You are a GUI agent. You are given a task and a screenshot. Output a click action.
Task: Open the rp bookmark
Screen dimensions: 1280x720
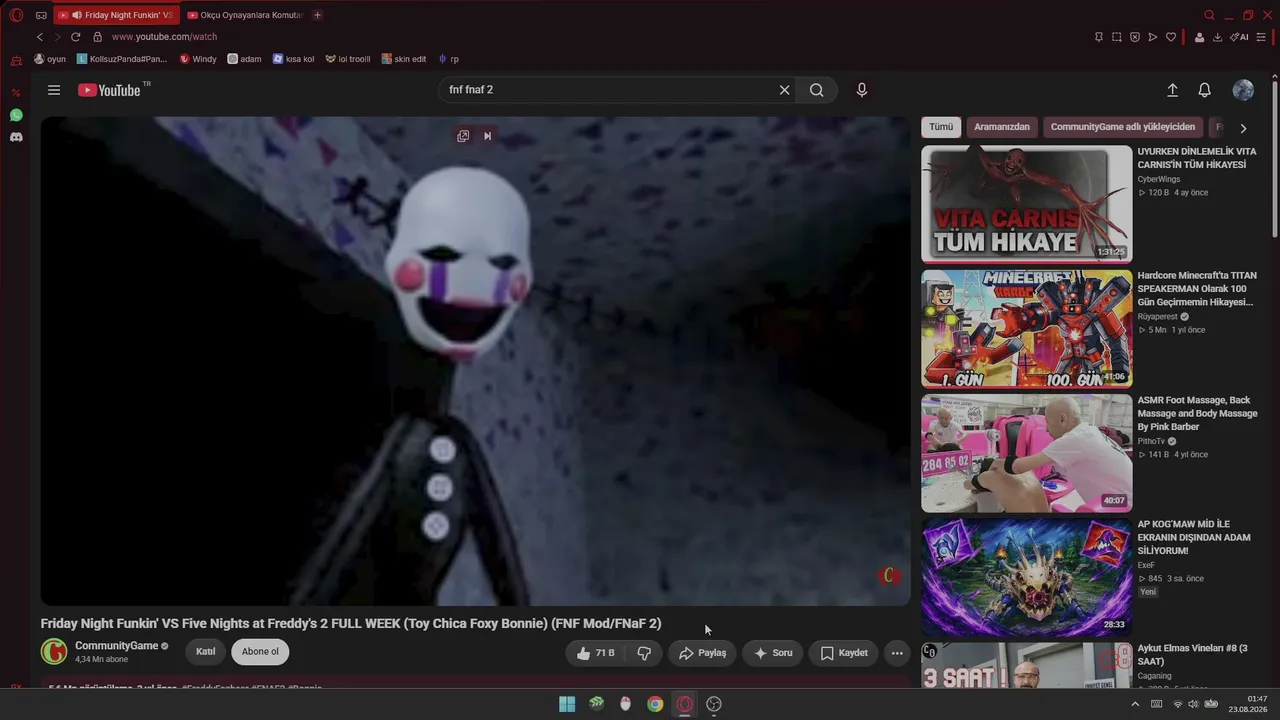(448, 59)
